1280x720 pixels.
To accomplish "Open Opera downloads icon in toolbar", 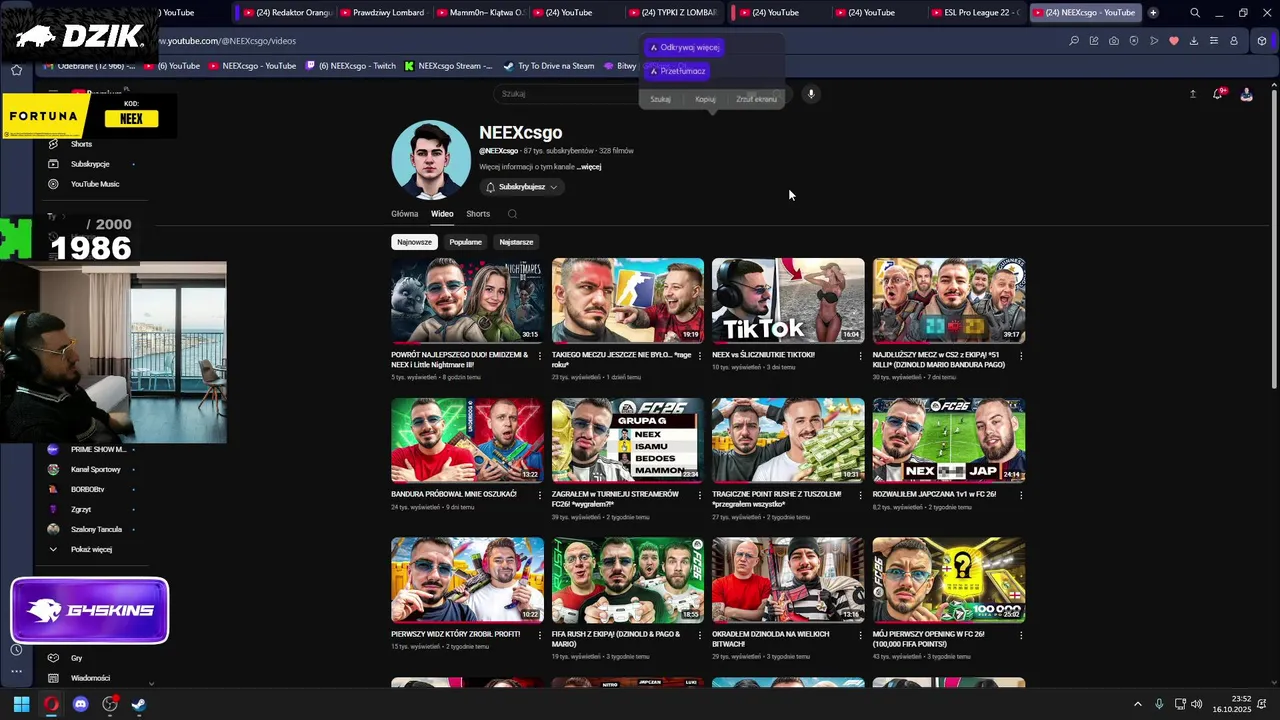I will [x=1194, y=41].
